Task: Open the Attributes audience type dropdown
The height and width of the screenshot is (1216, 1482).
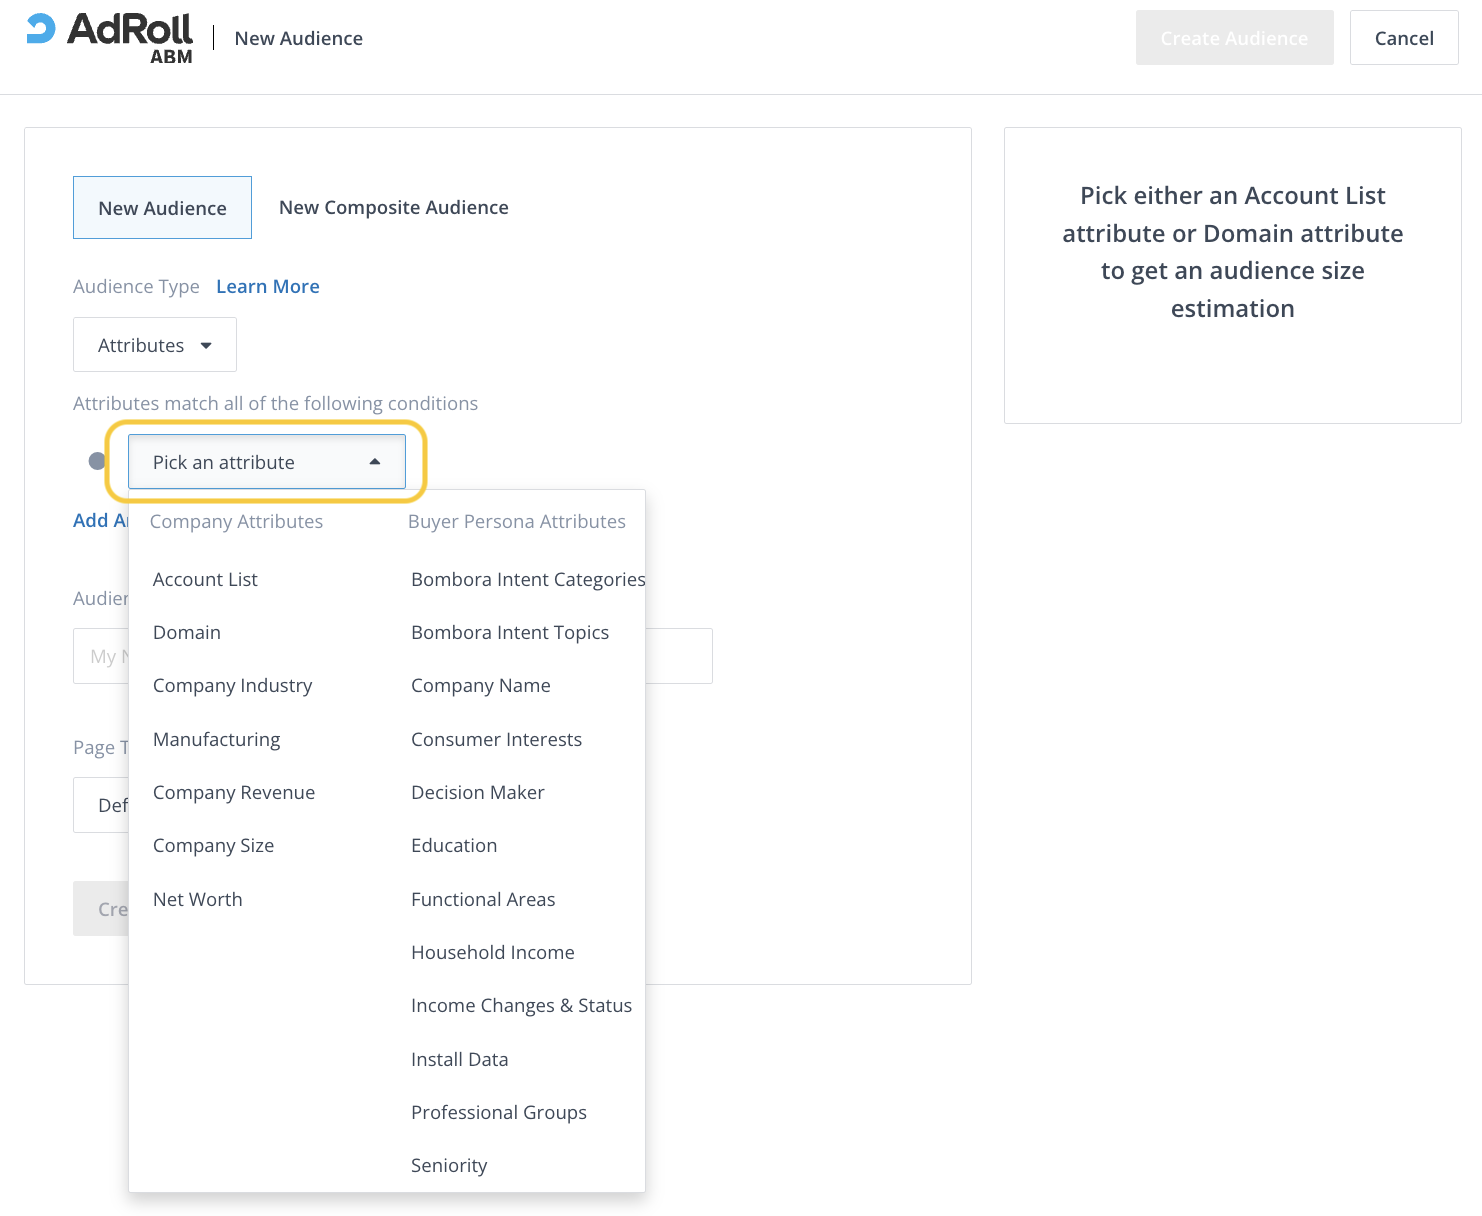Action: point(154,345)
